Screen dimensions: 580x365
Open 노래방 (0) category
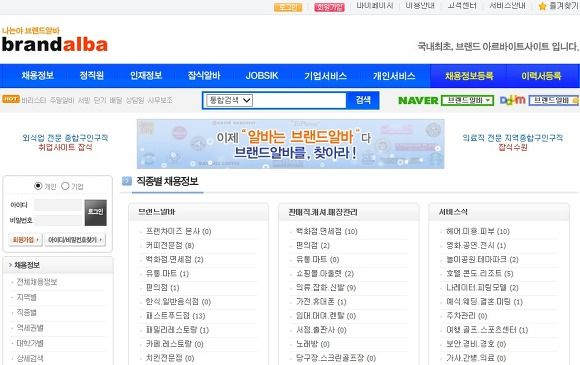(x=313, y=344)
